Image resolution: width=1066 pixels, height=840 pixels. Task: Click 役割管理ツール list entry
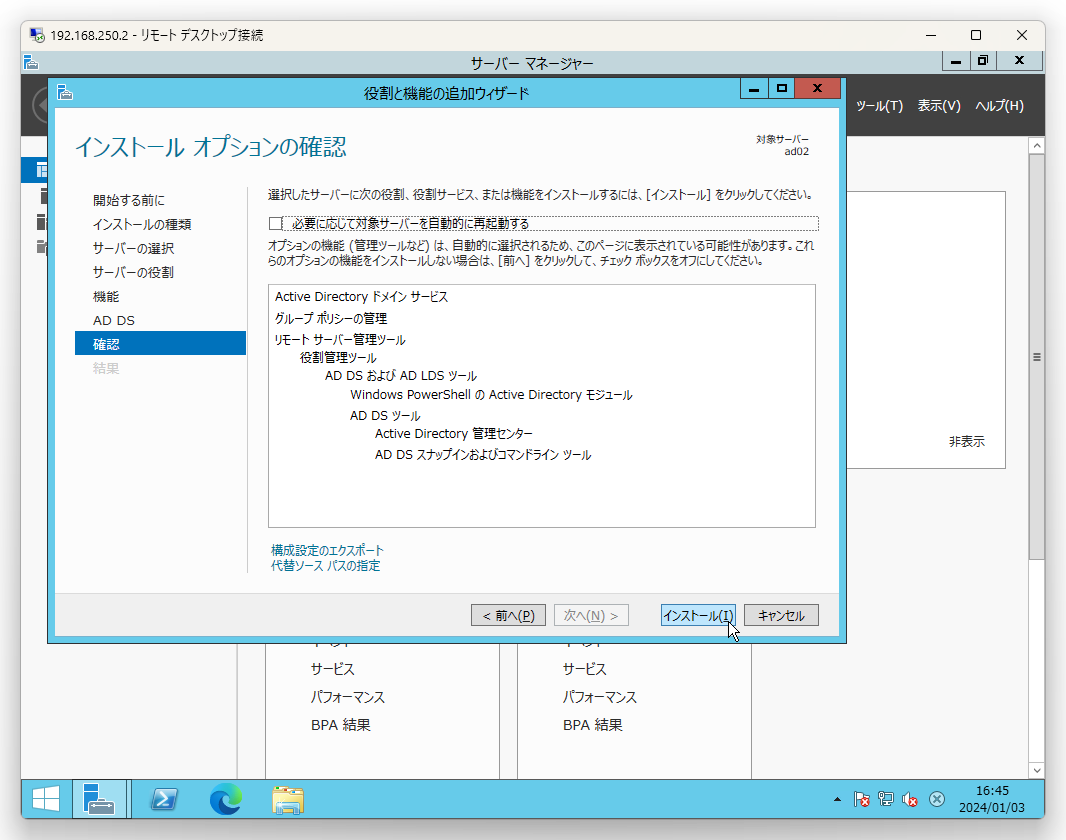[x=338, y=357]
